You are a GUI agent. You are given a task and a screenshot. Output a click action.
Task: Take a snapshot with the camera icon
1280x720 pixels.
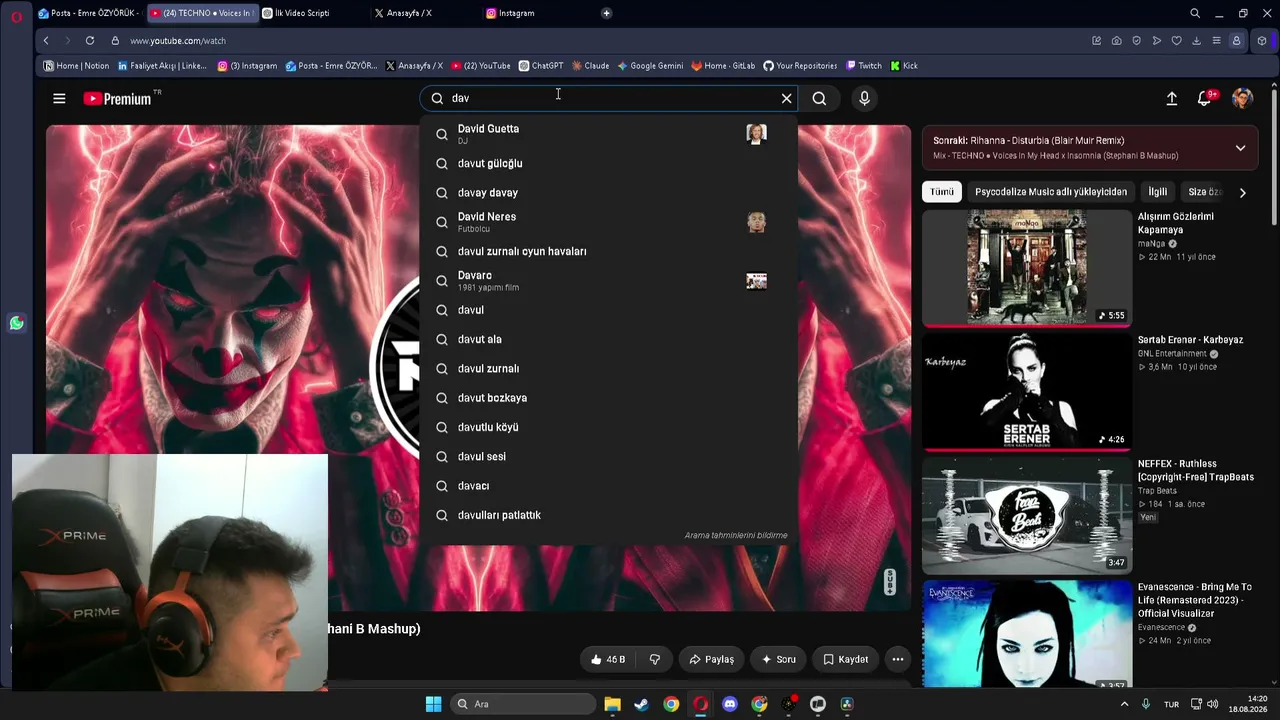point(1116,41)
